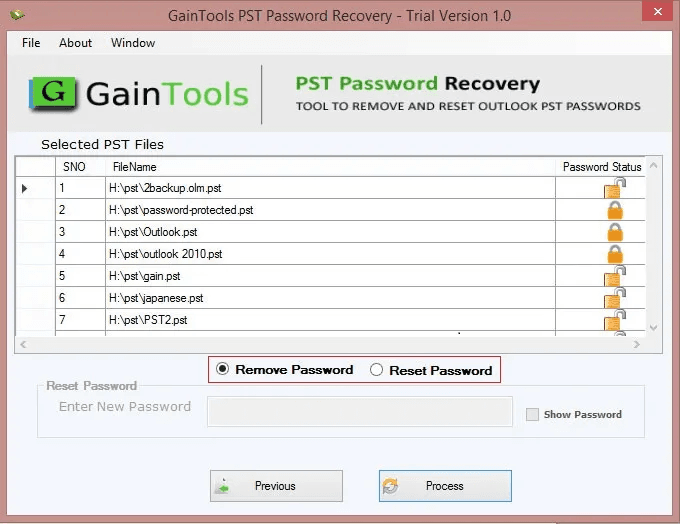Click the SNO cell with number 5
The height and width of the screenshot is (524, 680).
(x=80, y=276)
